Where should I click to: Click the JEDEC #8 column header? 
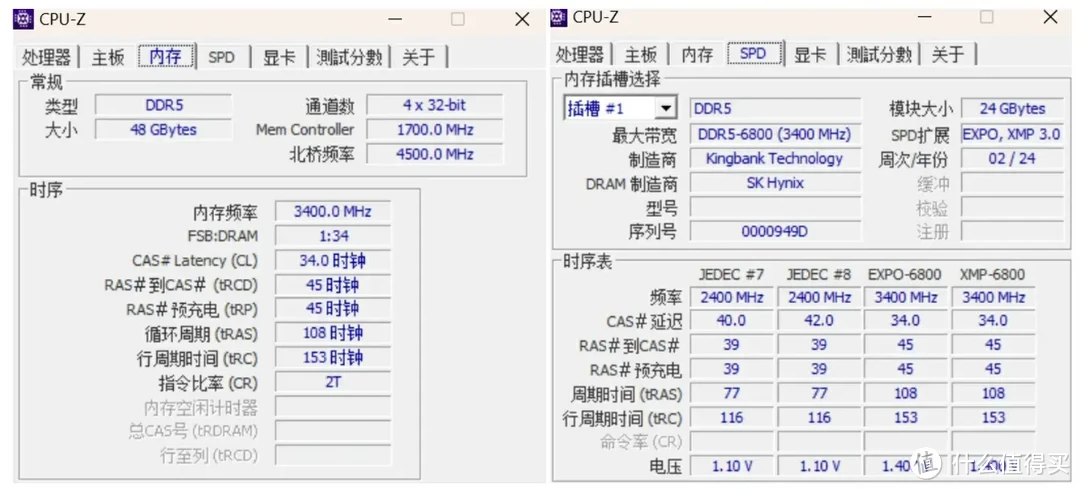(818, 274)
